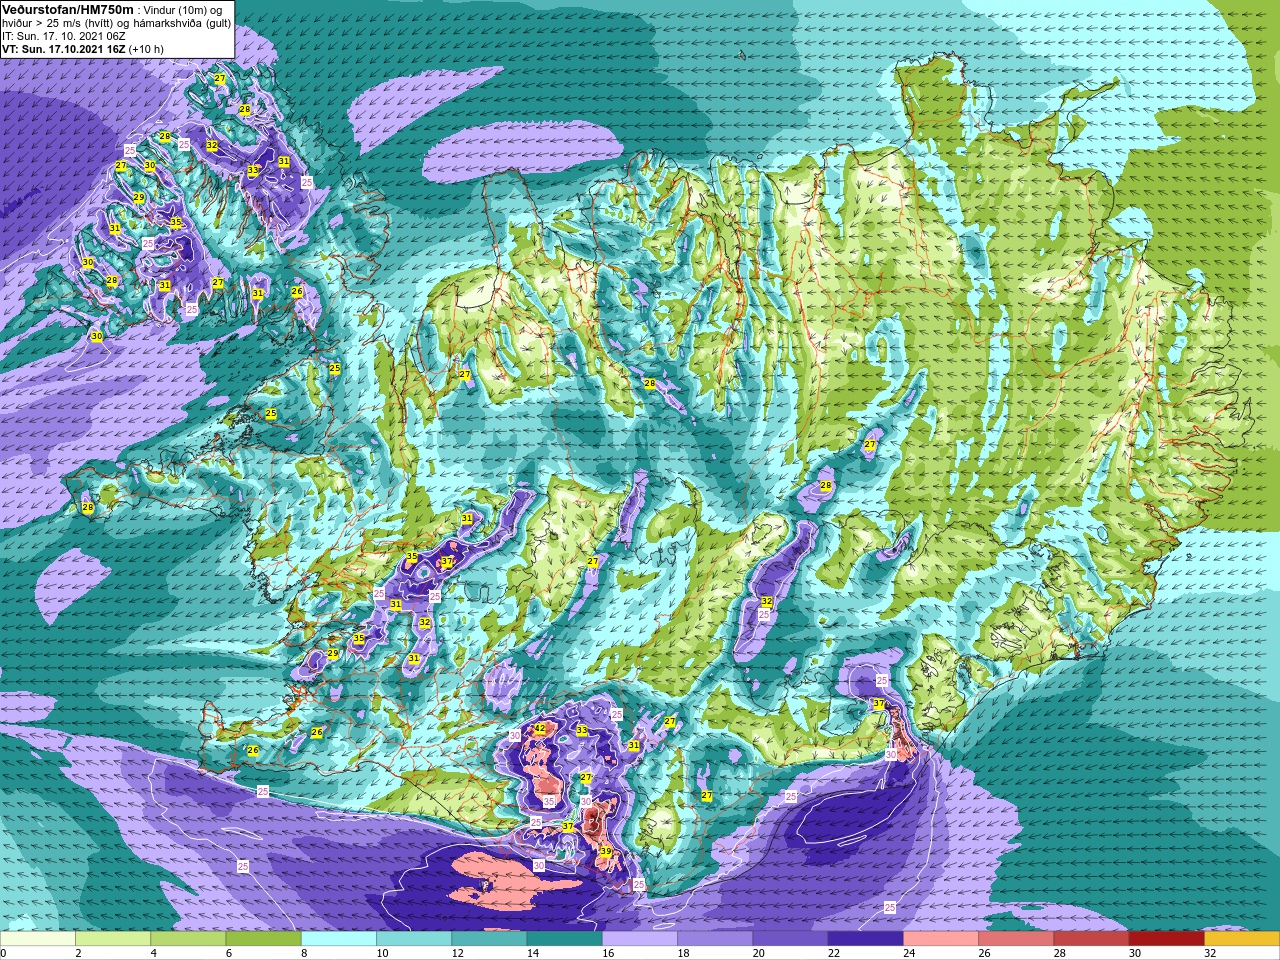Choose the 10–12 m/s turquoise legend swatch
Viewport: 1280px width, 960px height.
[x=414, y=939]
